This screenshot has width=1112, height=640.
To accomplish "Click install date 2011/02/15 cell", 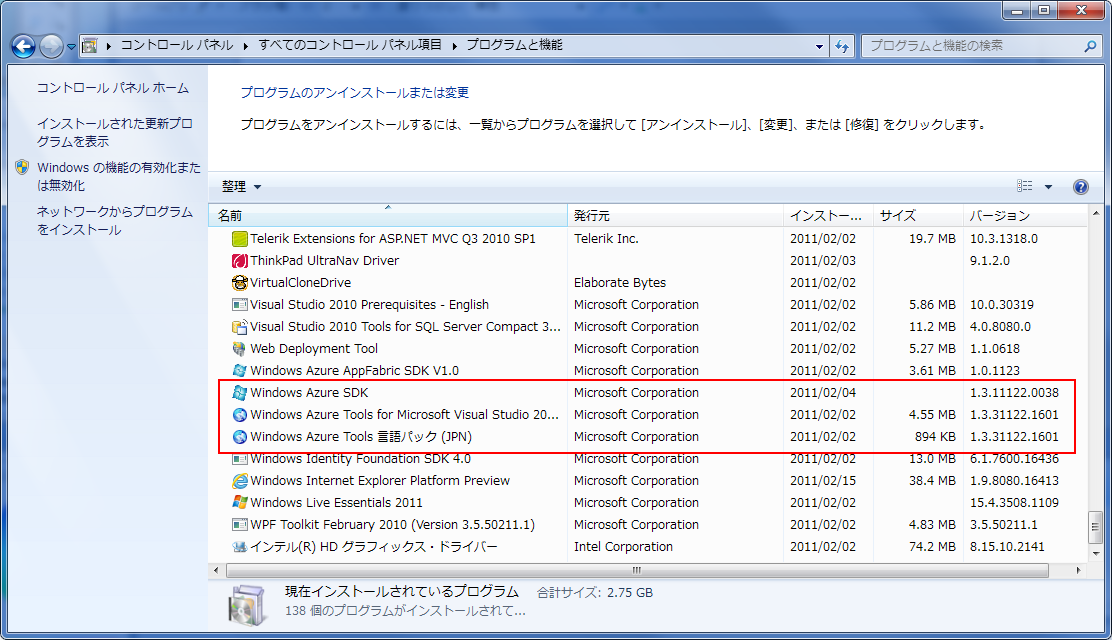I will [x=823, y=481].
